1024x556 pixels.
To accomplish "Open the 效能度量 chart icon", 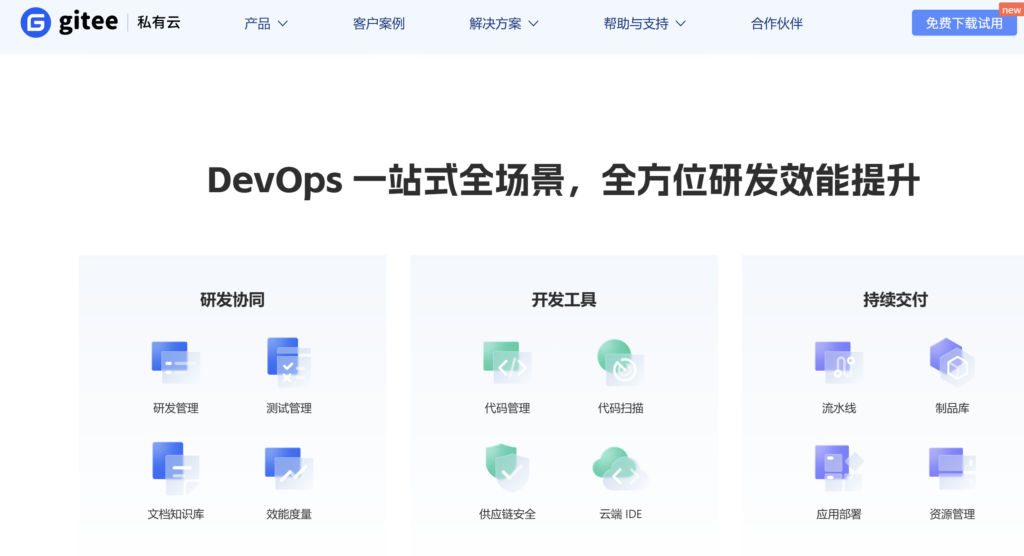I will (x=289, y=468).
